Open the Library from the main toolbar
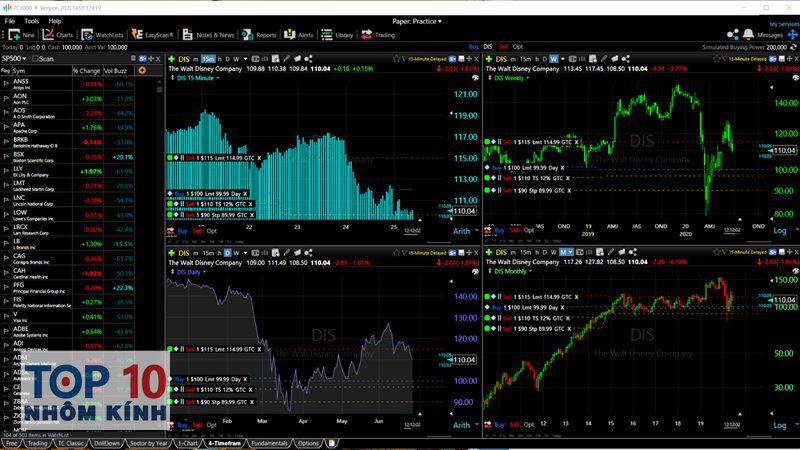Viewport: 800px width, 450px height. click(337, 35)
